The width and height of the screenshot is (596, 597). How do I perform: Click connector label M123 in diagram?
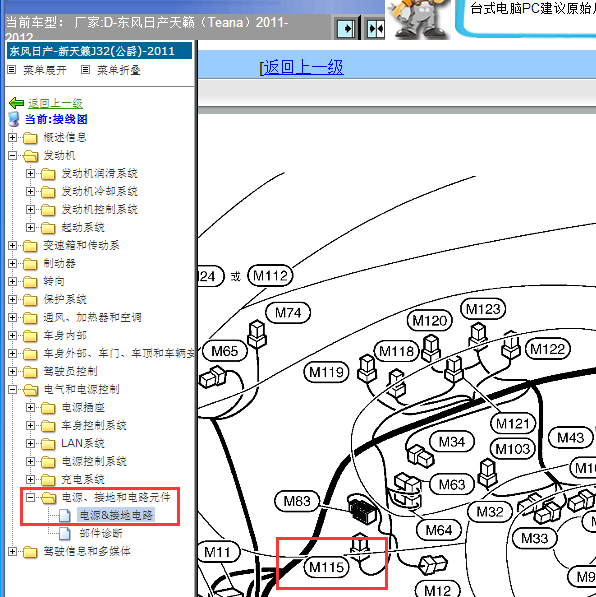pyautogui.click(x=483, y=309)
